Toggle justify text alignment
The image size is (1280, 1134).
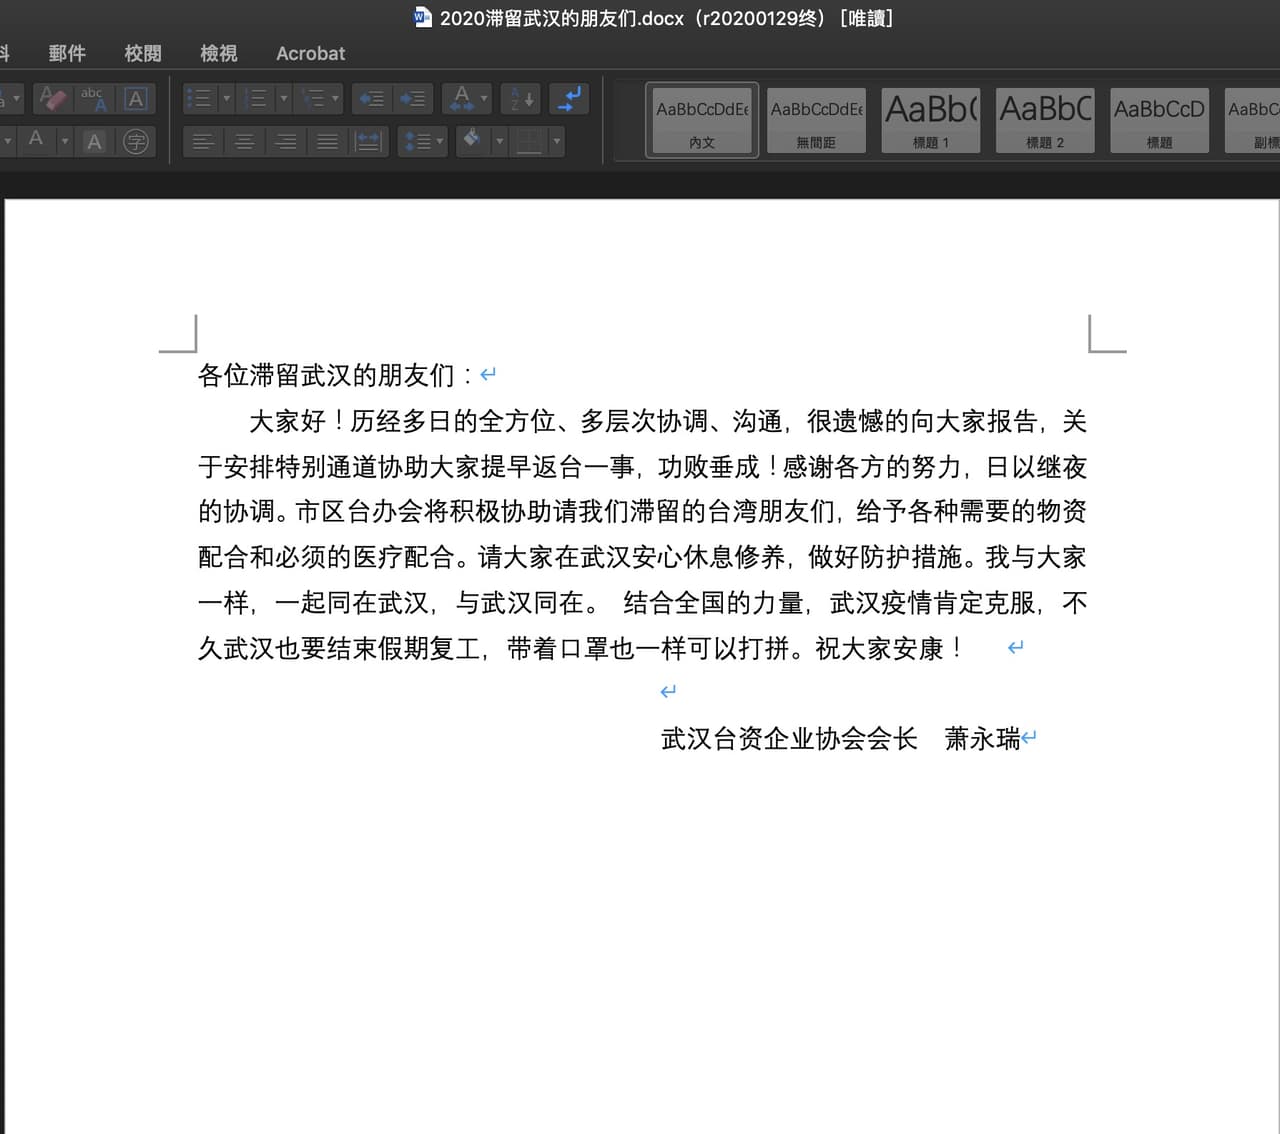point(327,141)
